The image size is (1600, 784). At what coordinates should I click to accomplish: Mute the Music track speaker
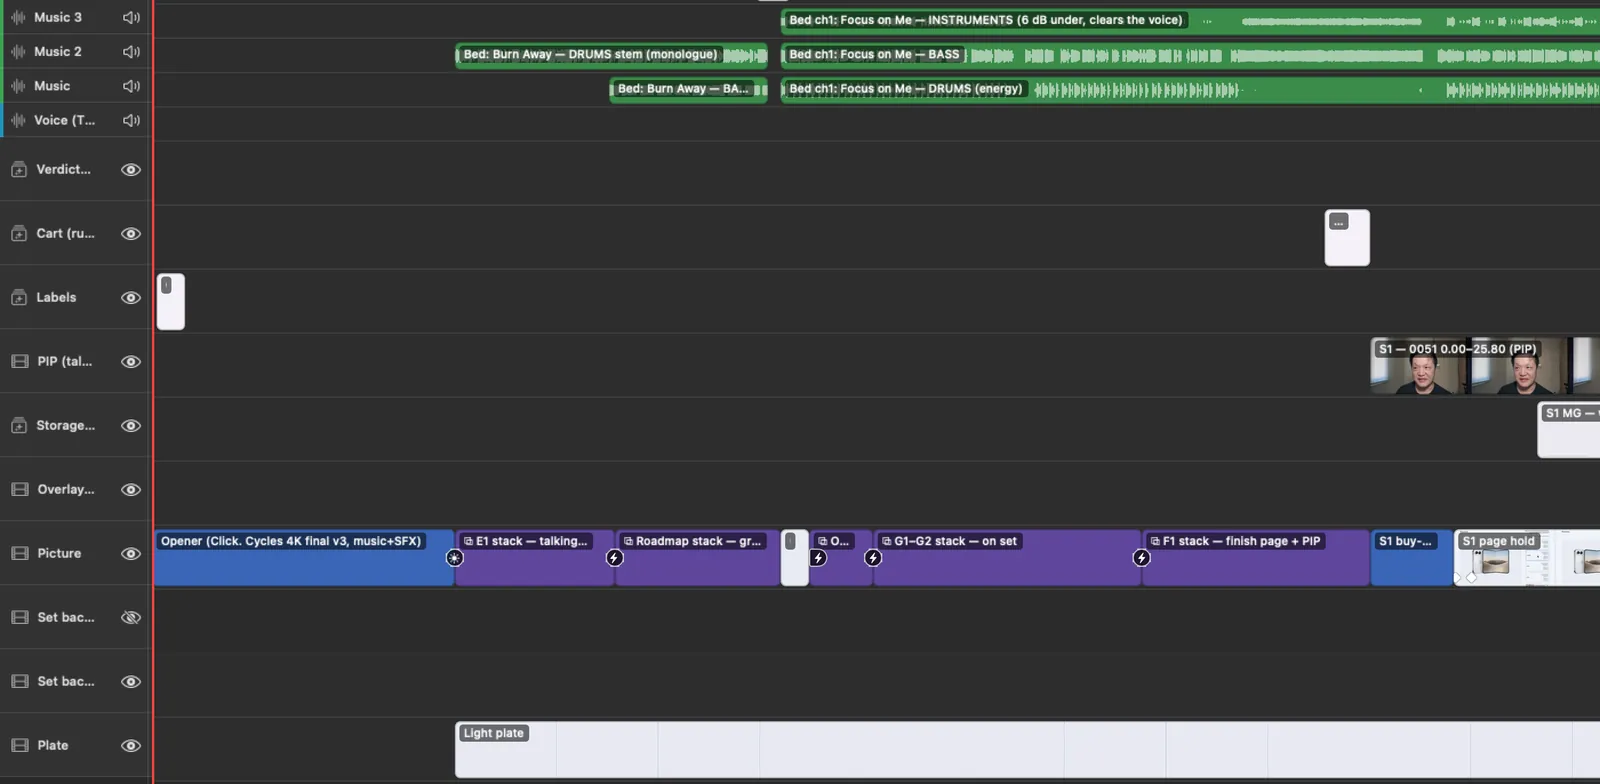[131, 86]
